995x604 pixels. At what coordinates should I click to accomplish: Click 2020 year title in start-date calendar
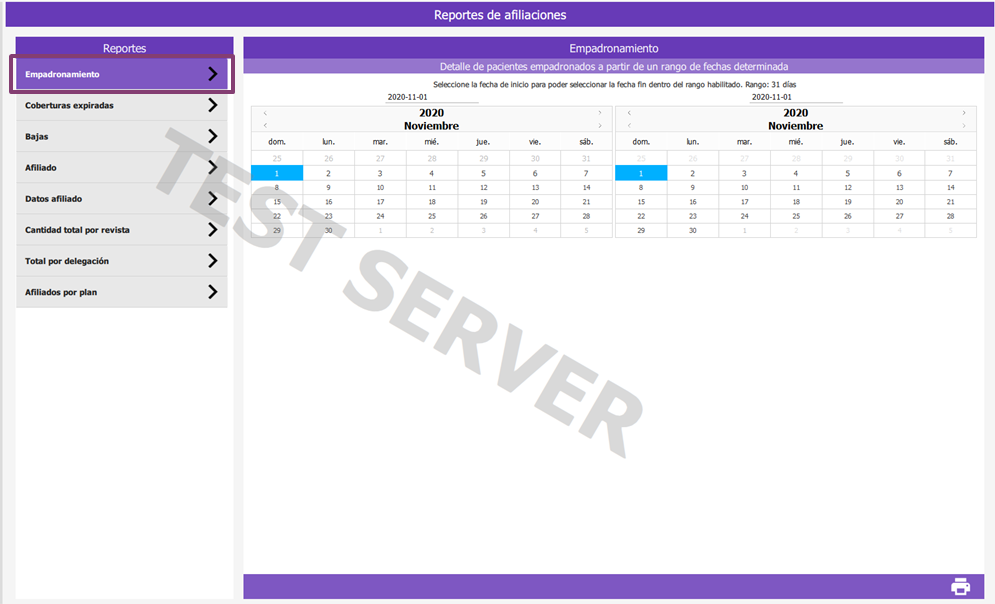432,113
